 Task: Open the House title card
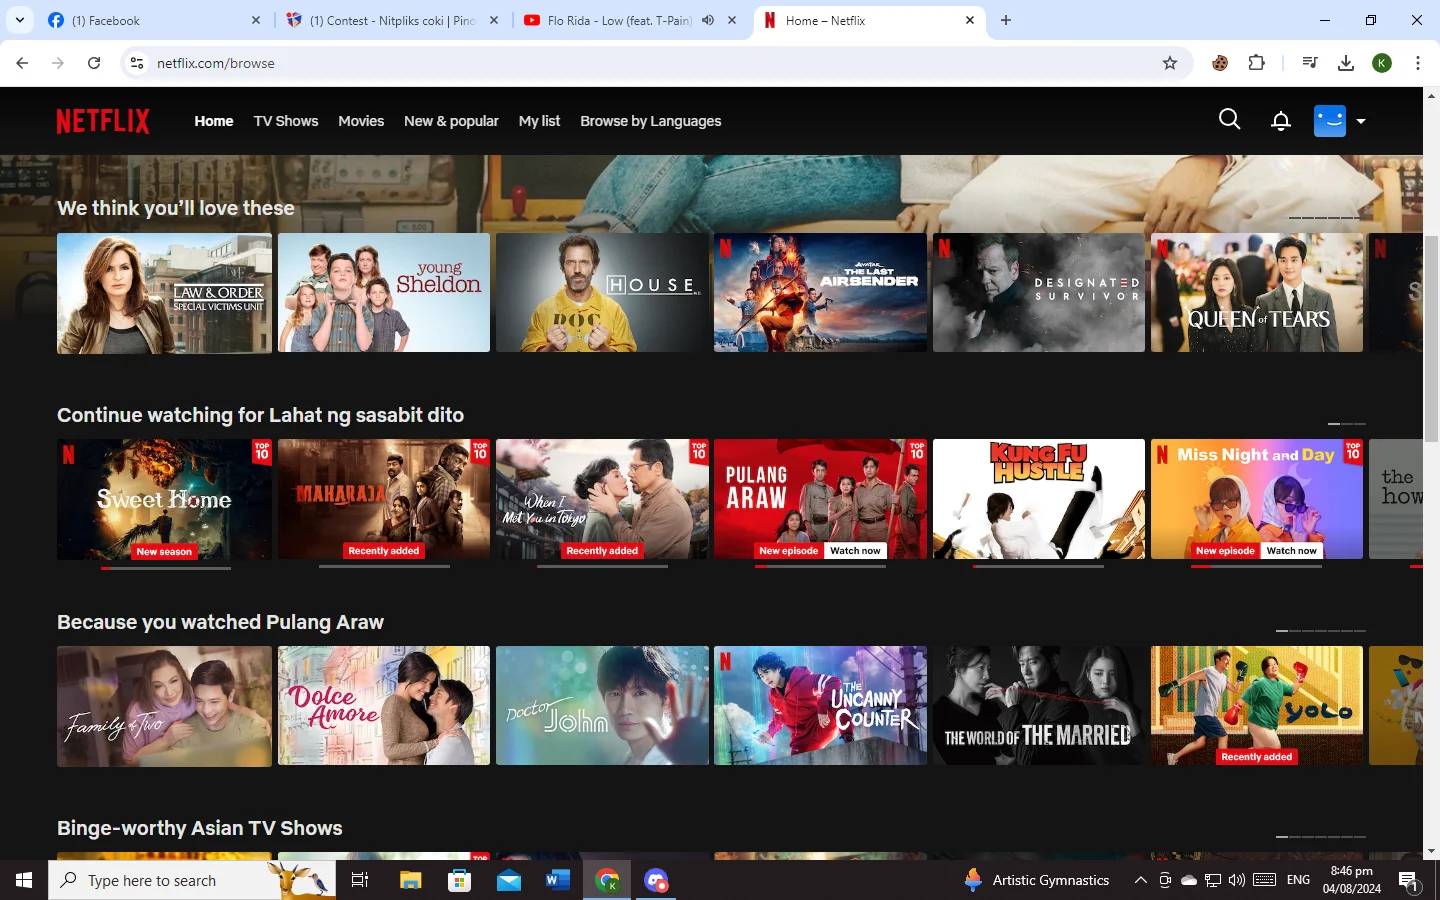click(x=602, y=293)
